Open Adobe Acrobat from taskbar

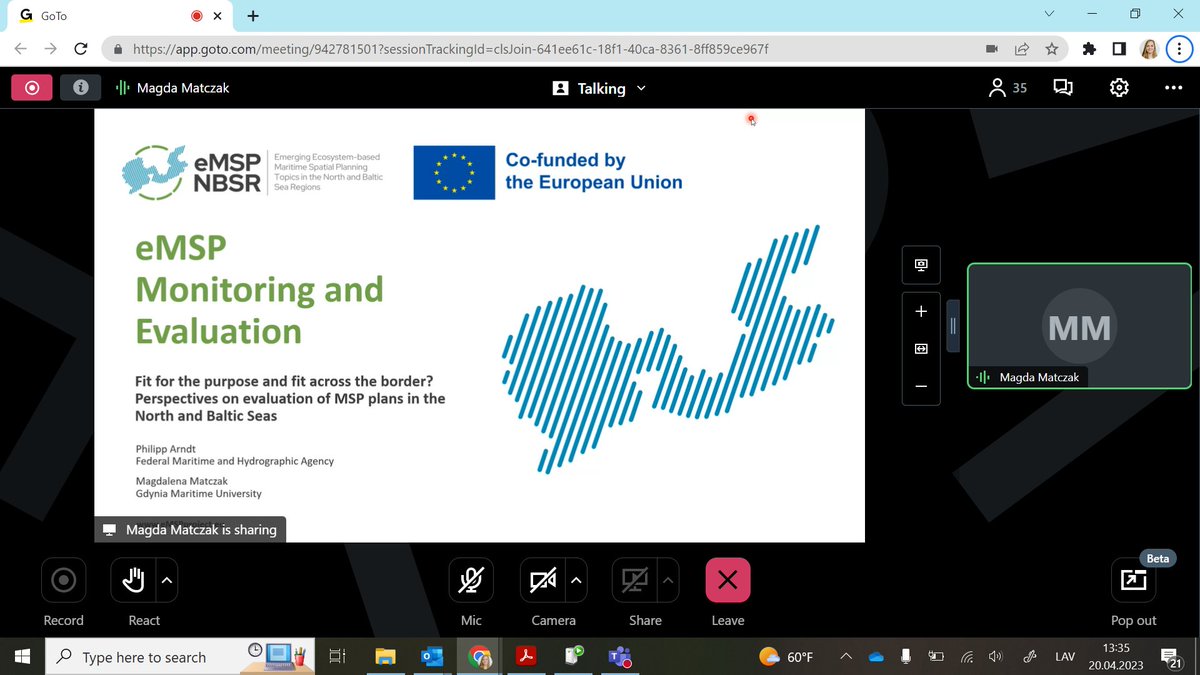click(527, 657)
